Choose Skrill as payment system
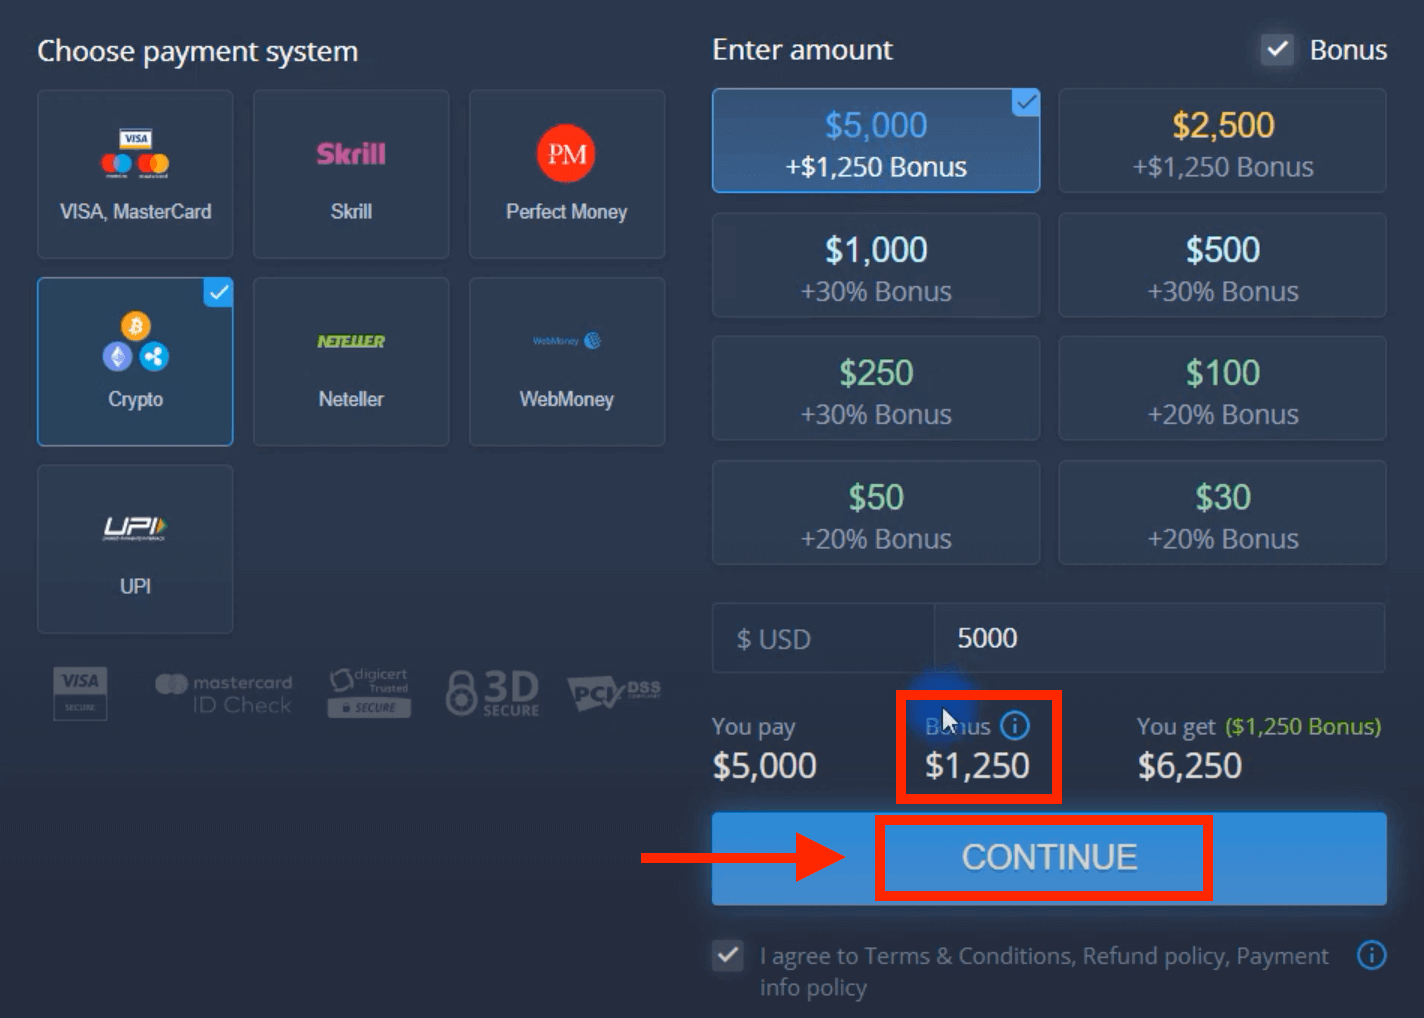Image resolution: width=1424 pixels, height=1018 pixels. [350, 174]
